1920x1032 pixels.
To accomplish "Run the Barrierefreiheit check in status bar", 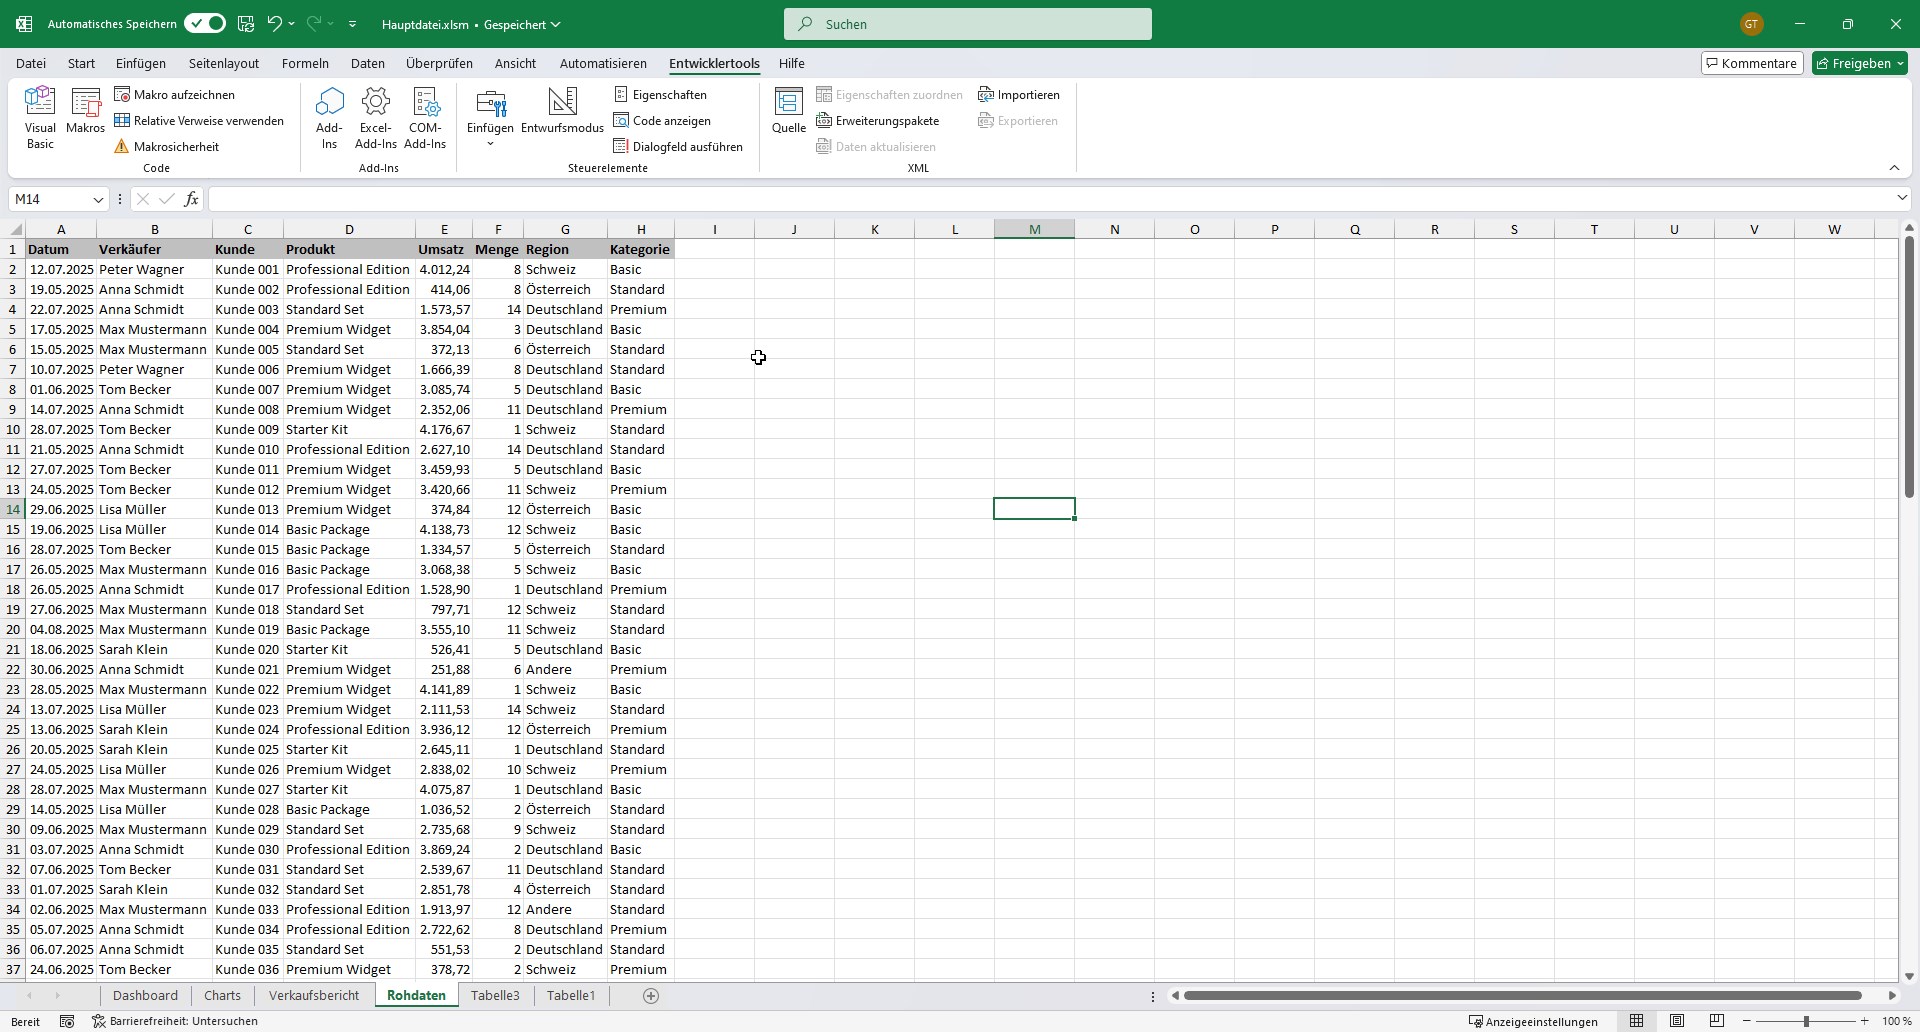I will coord(176,1021).
